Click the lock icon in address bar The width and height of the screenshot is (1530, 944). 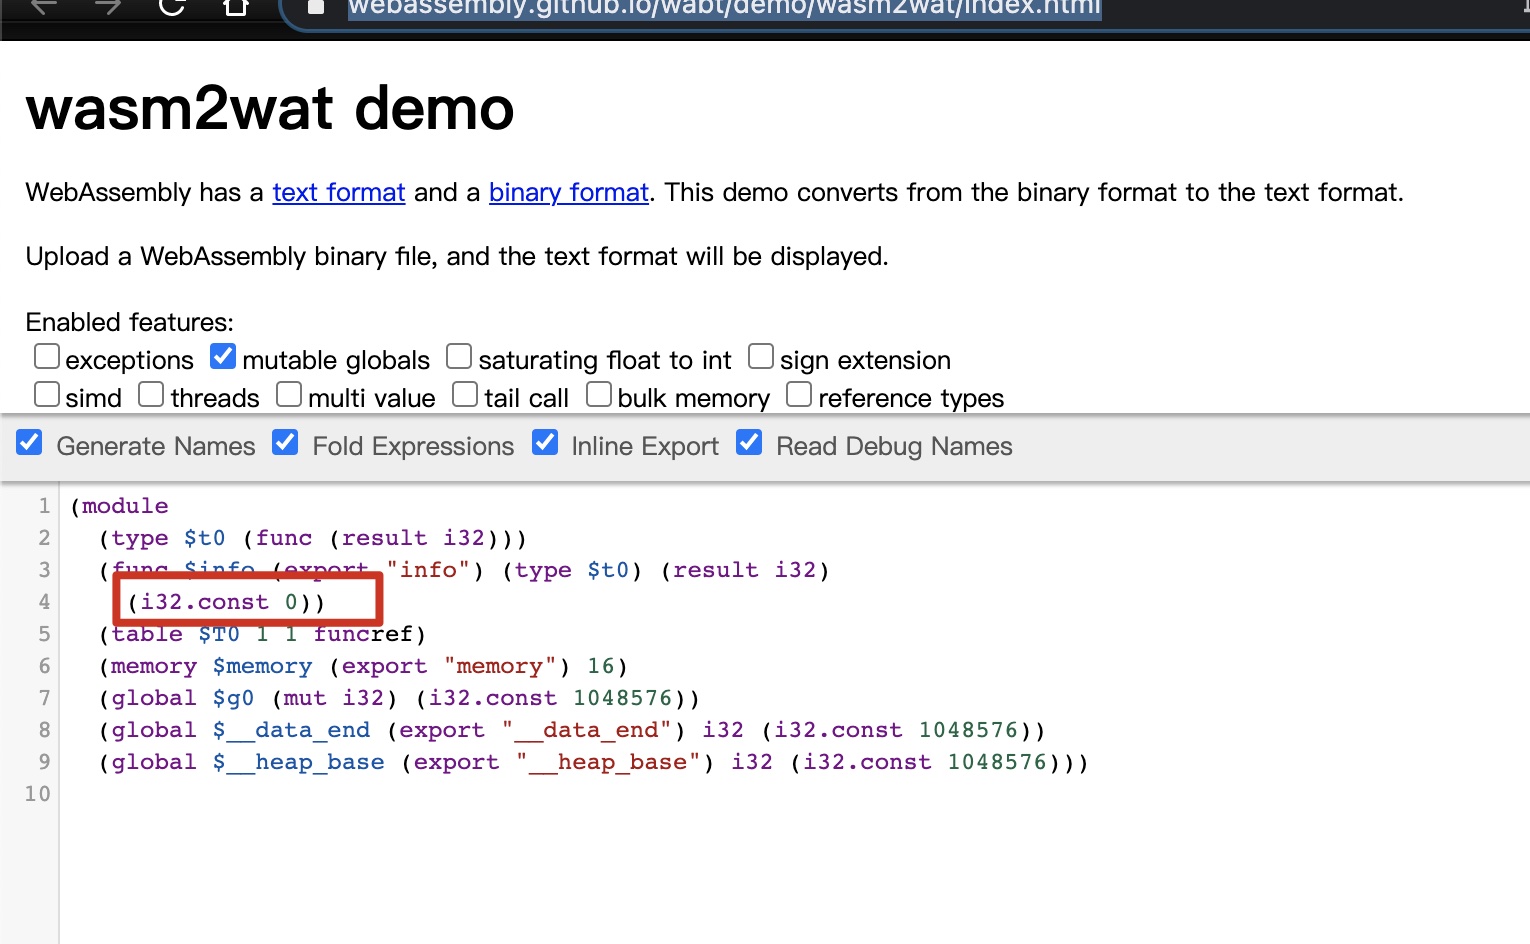(x=316, y=8)
